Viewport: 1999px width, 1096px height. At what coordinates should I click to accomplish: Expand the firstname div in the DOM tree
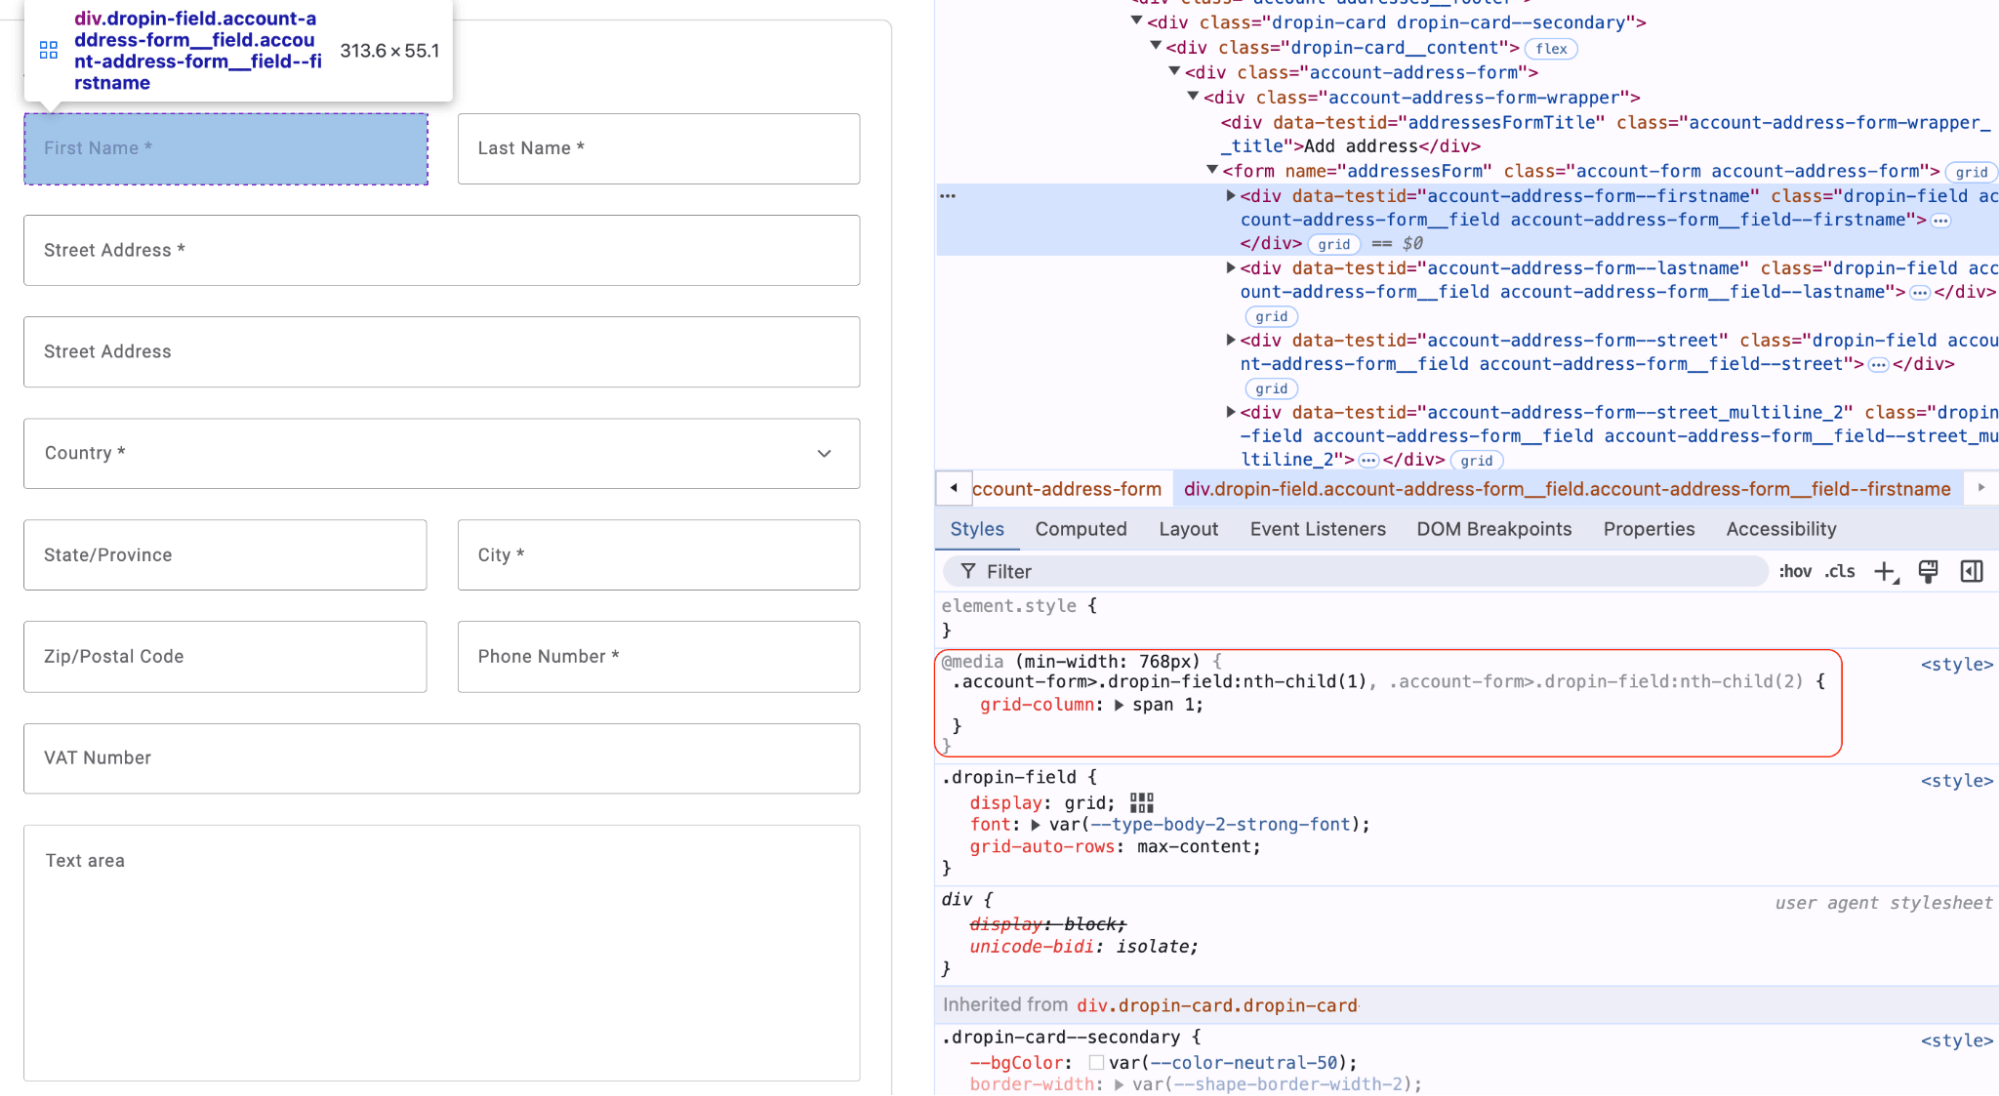(x=1230, y=196)
